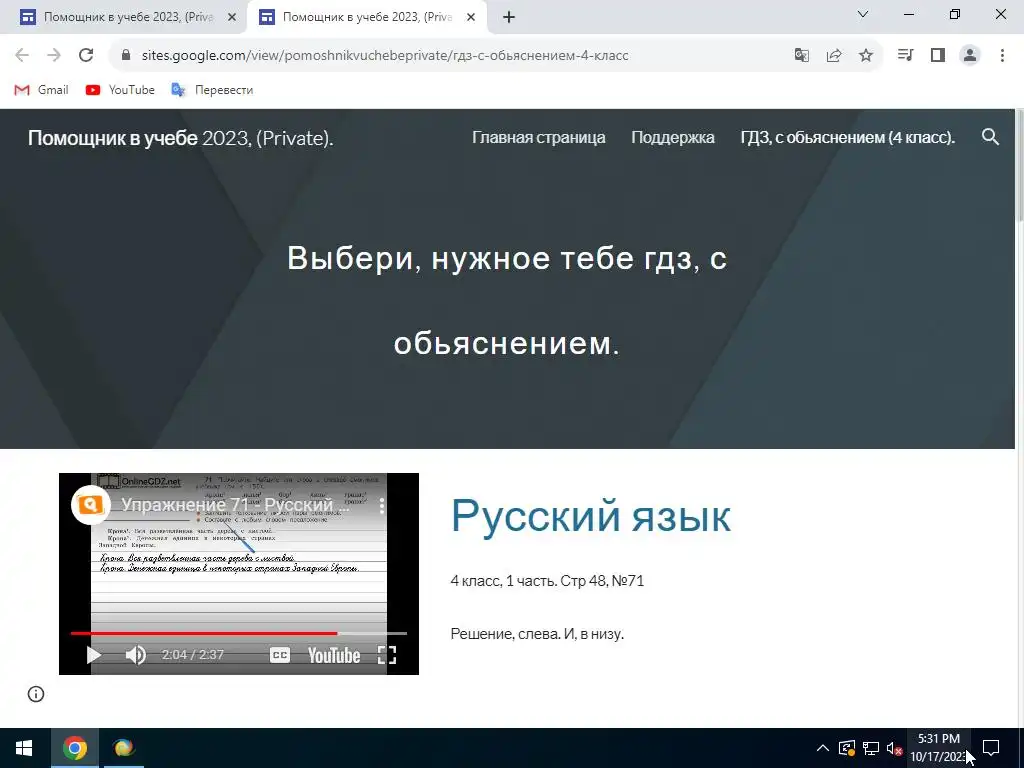
Task: Open the media control icon in toolbar
Action: coord(905,55)
